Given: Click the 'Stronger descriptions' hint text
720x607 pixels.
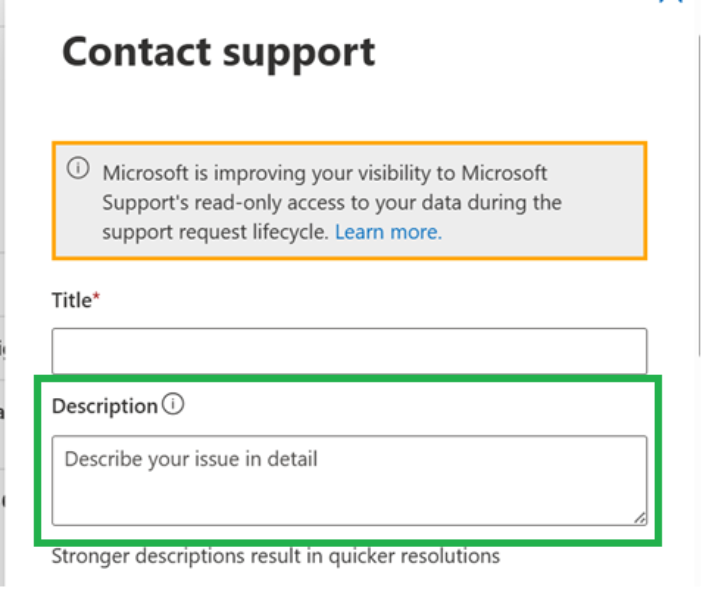Looking at the screenshot, I should [276, 556].
